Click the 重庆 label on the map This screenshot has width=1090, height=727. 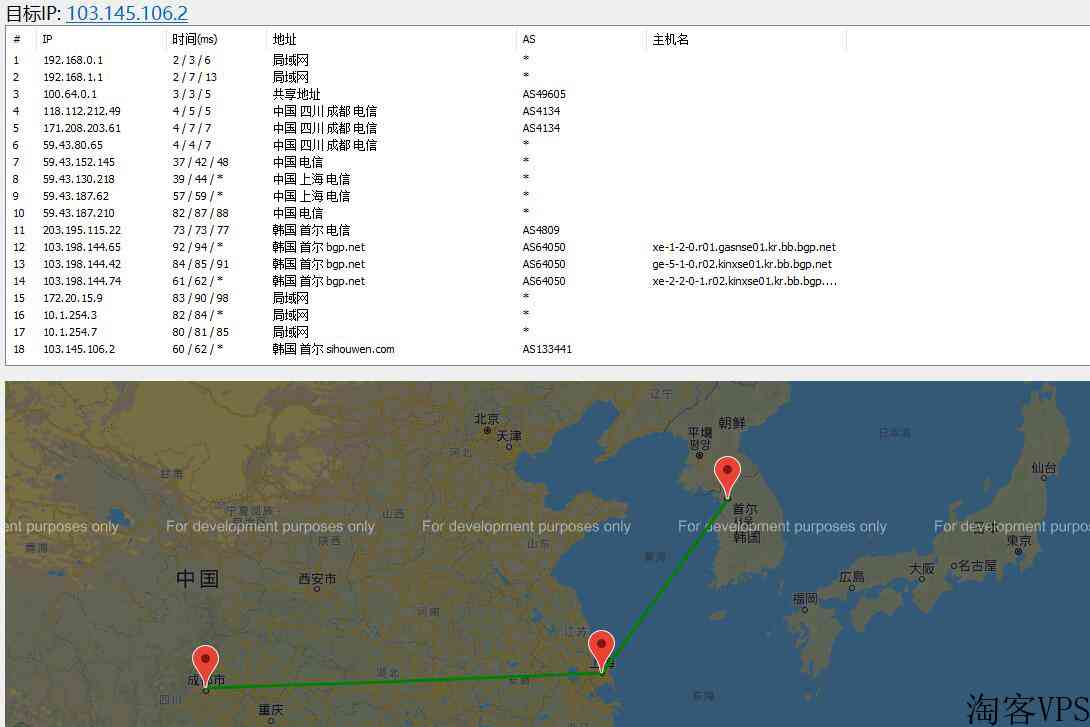pos(271,710)
